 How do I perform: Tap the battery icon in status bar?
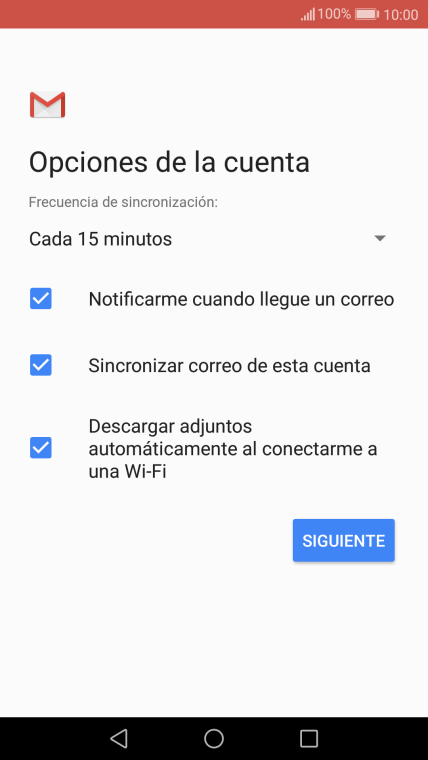coord(367,14)
